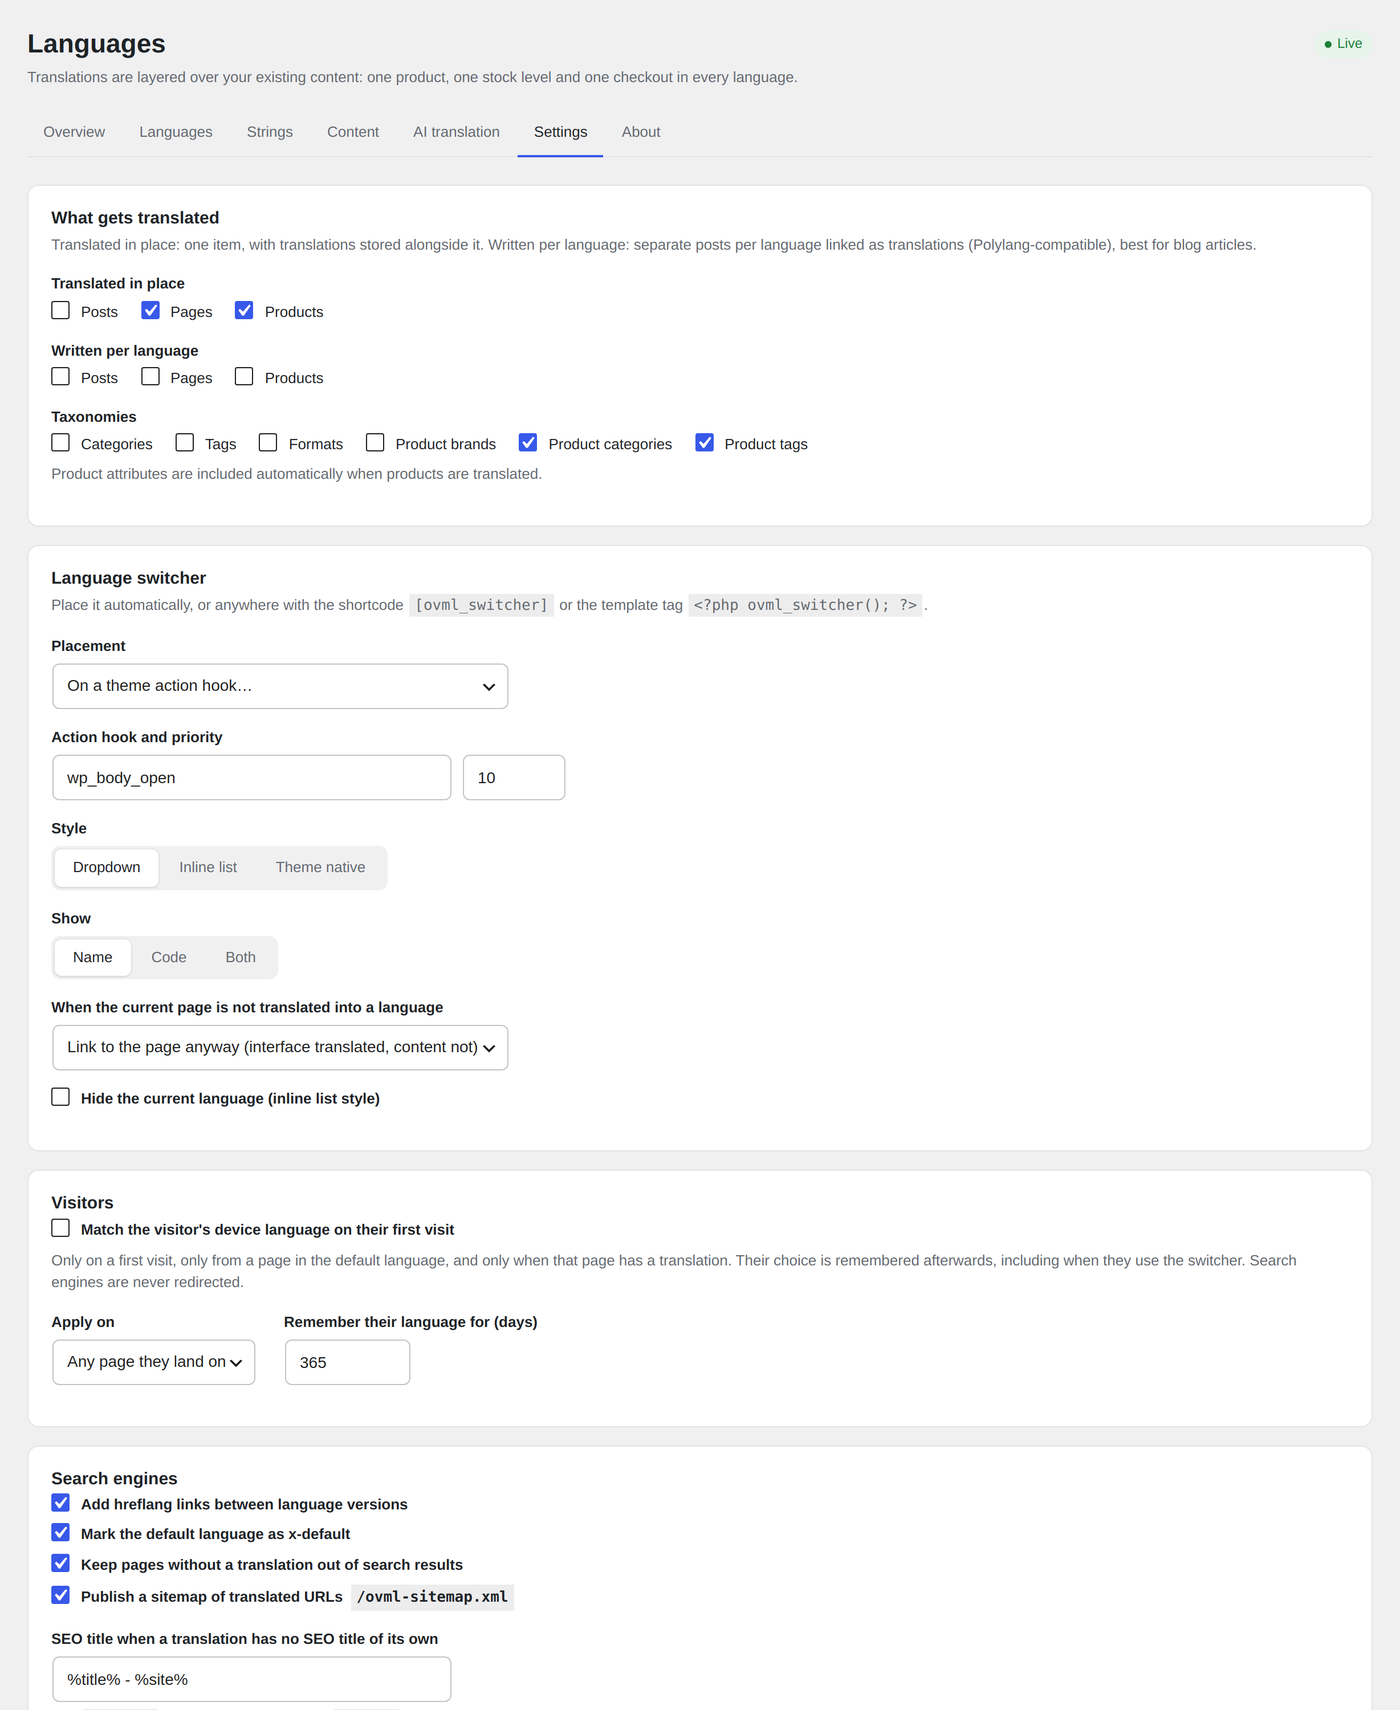Uncheck the Product tags taxonomy
The width and height of the screenshot is (1400, 1710).
(705, 443)
